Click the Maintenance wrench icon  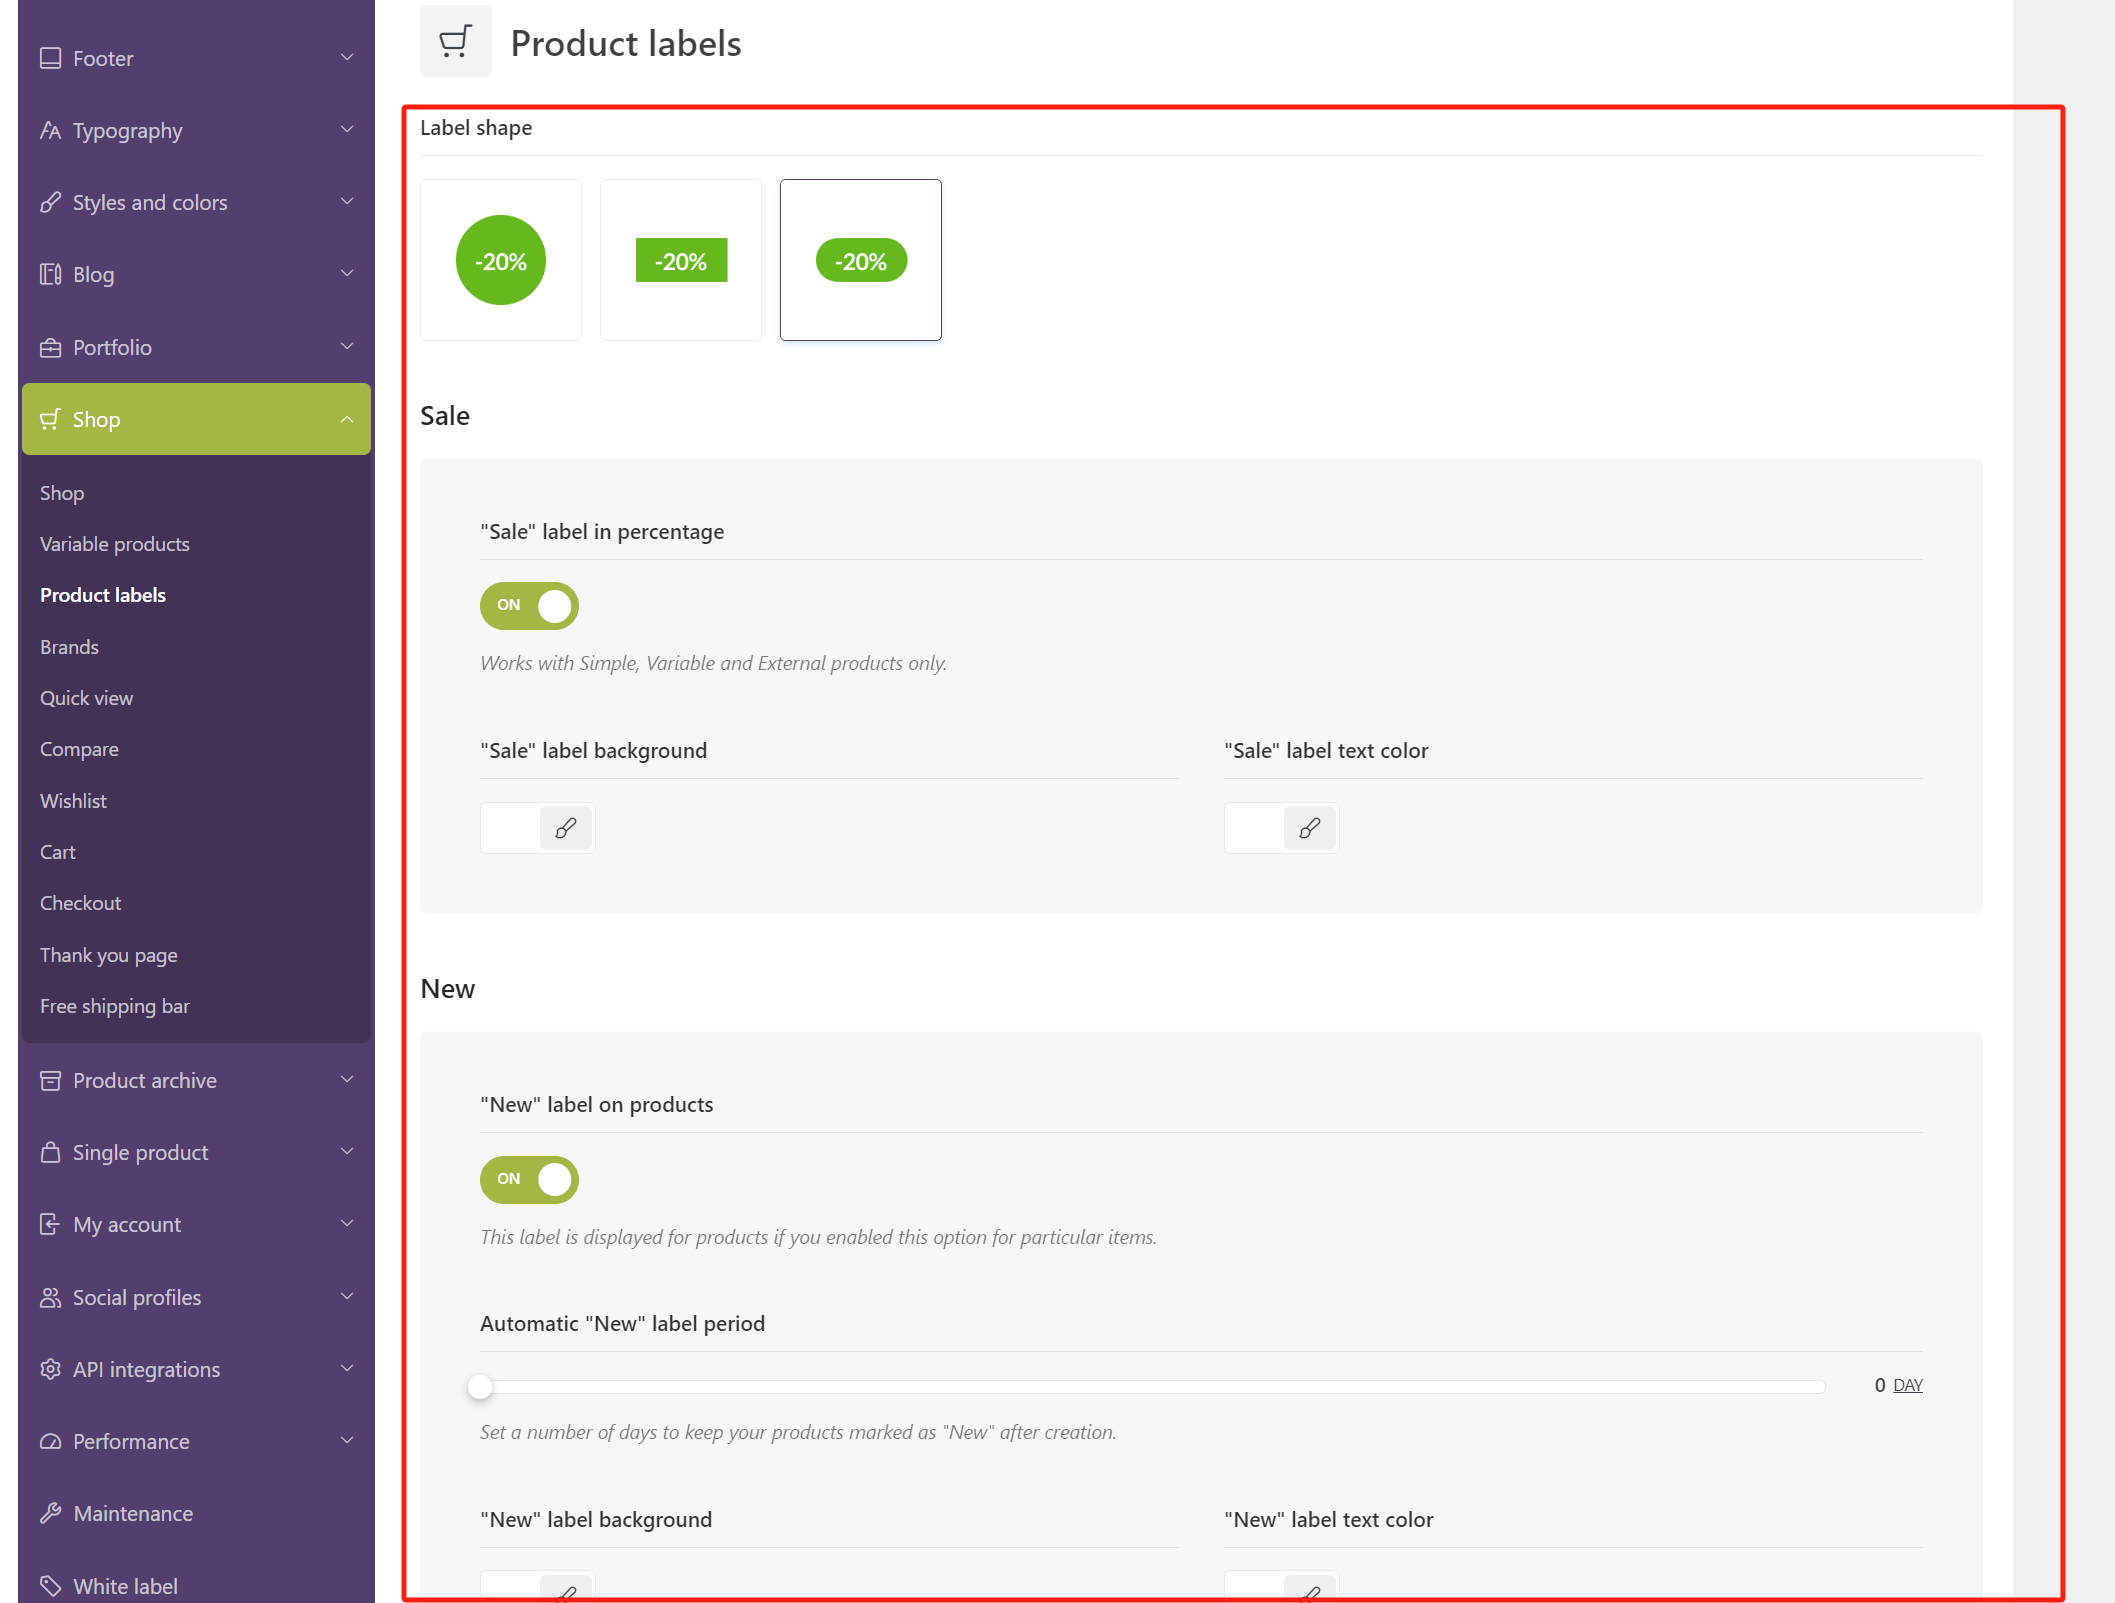(x=50, y=1513)
